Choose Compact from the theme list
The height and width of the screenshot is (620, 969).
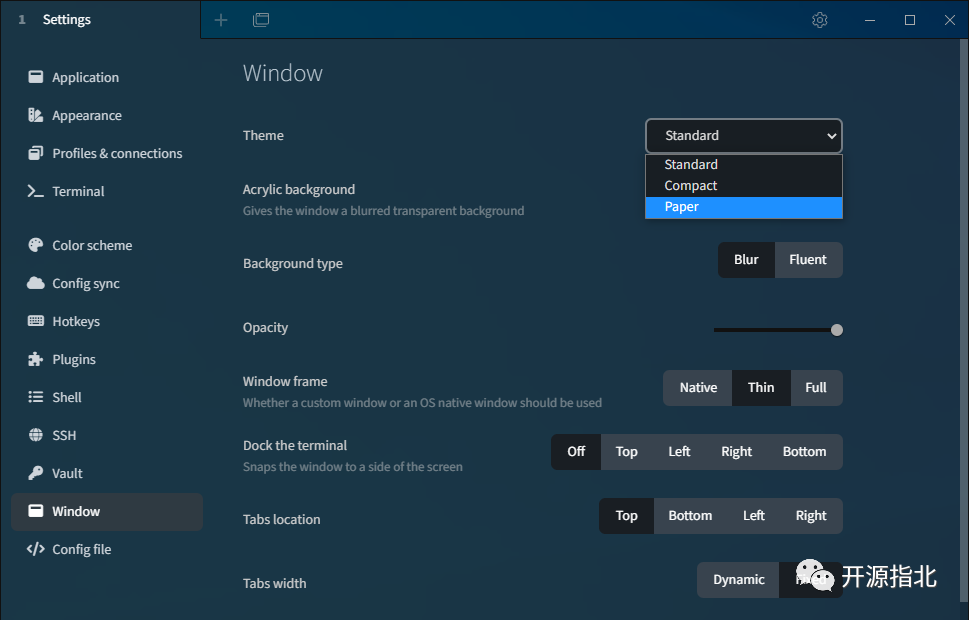click(x=743, y=186)
